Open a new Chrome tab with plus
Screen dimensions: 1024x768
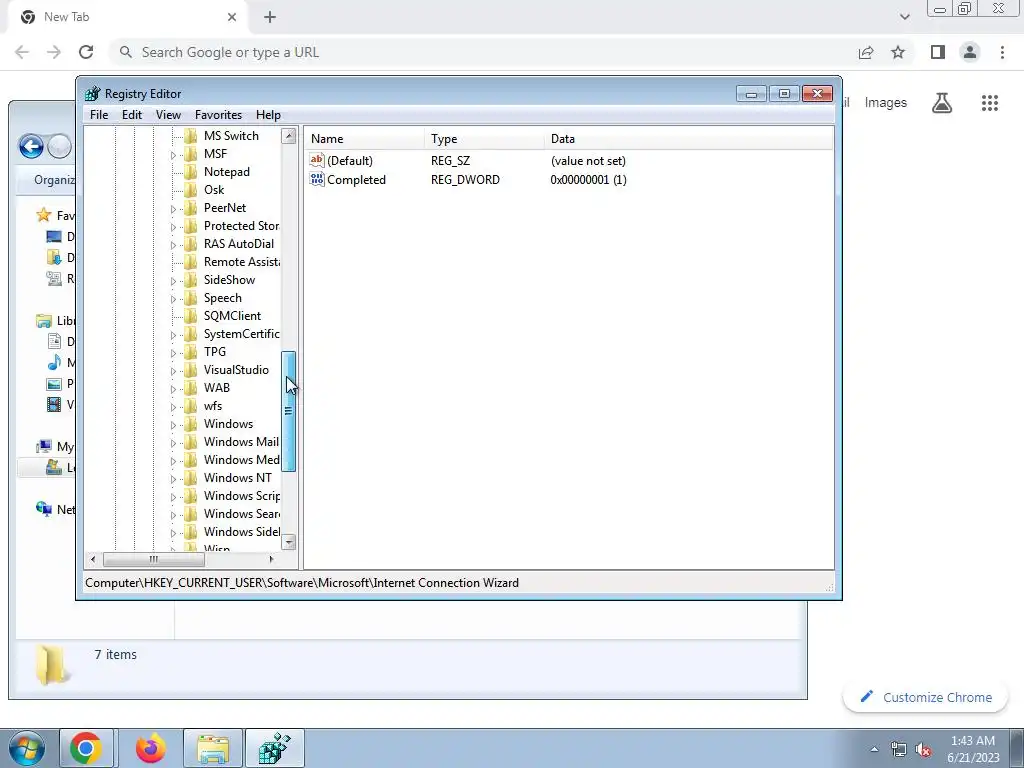point(270,18)
